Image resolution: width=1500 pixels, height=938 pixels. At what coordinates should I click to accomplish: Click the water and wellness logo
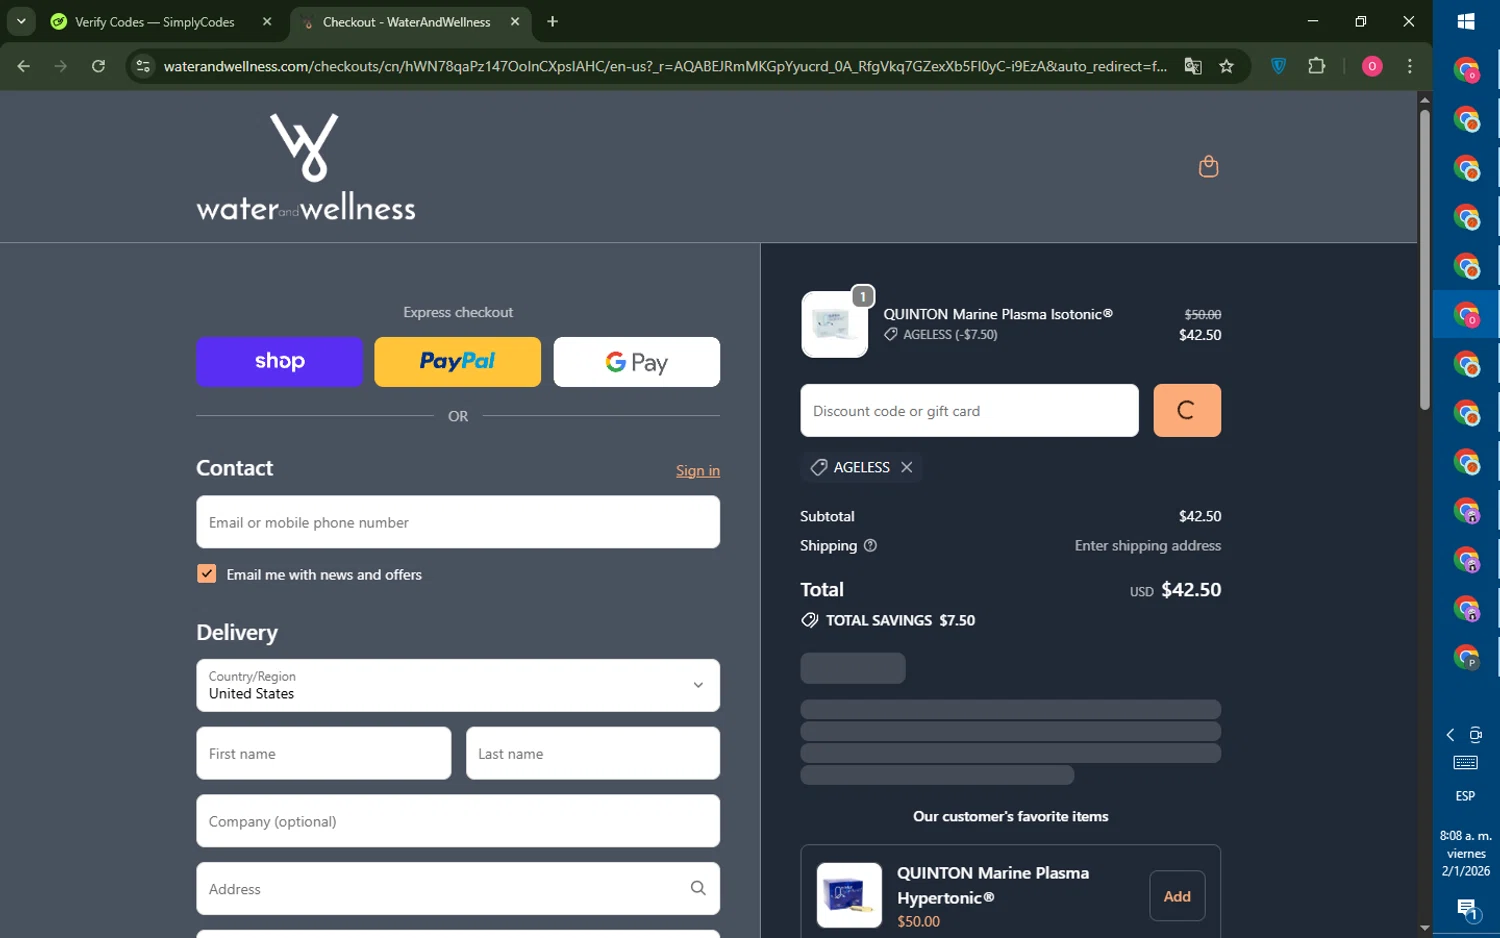click(x=306, y=166)
